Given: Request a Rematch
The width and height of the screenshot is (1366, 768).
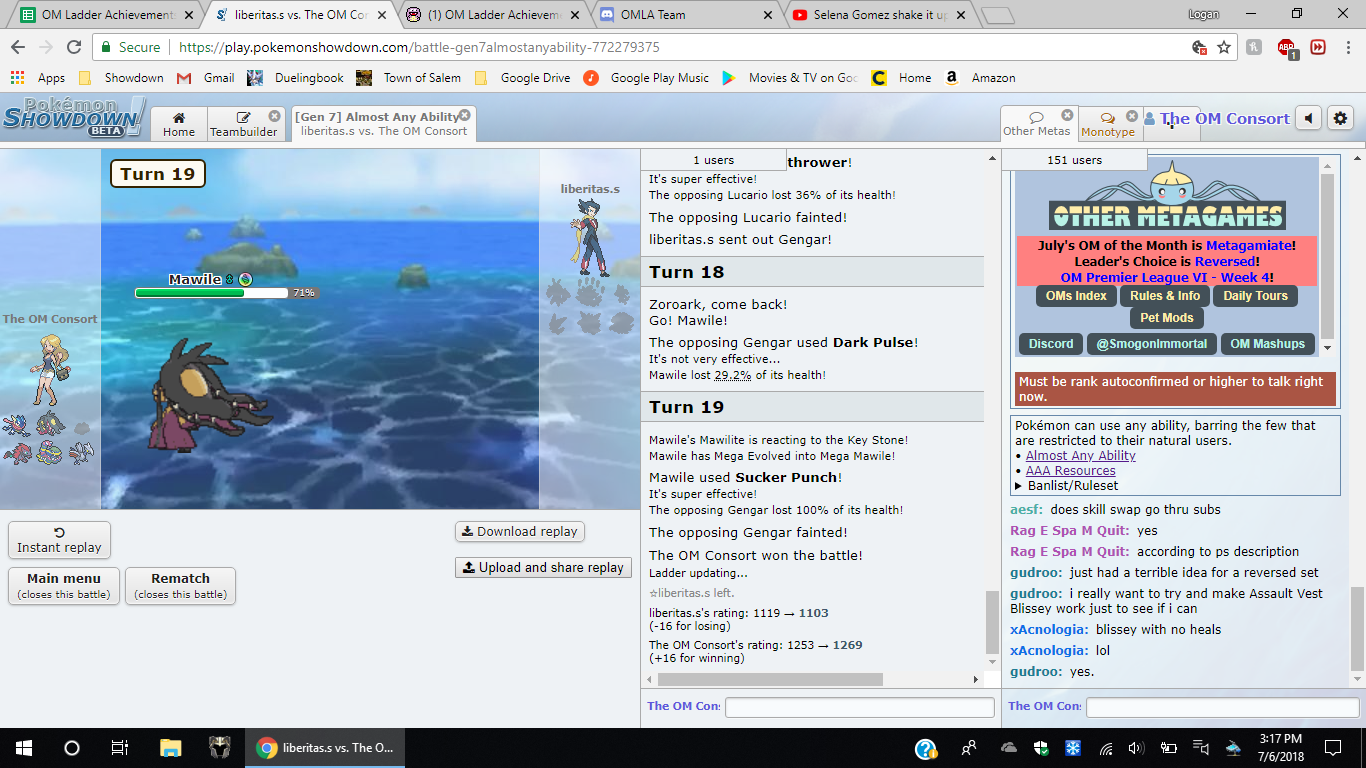Looking at the screenshot, I should [x=180, y=585].
